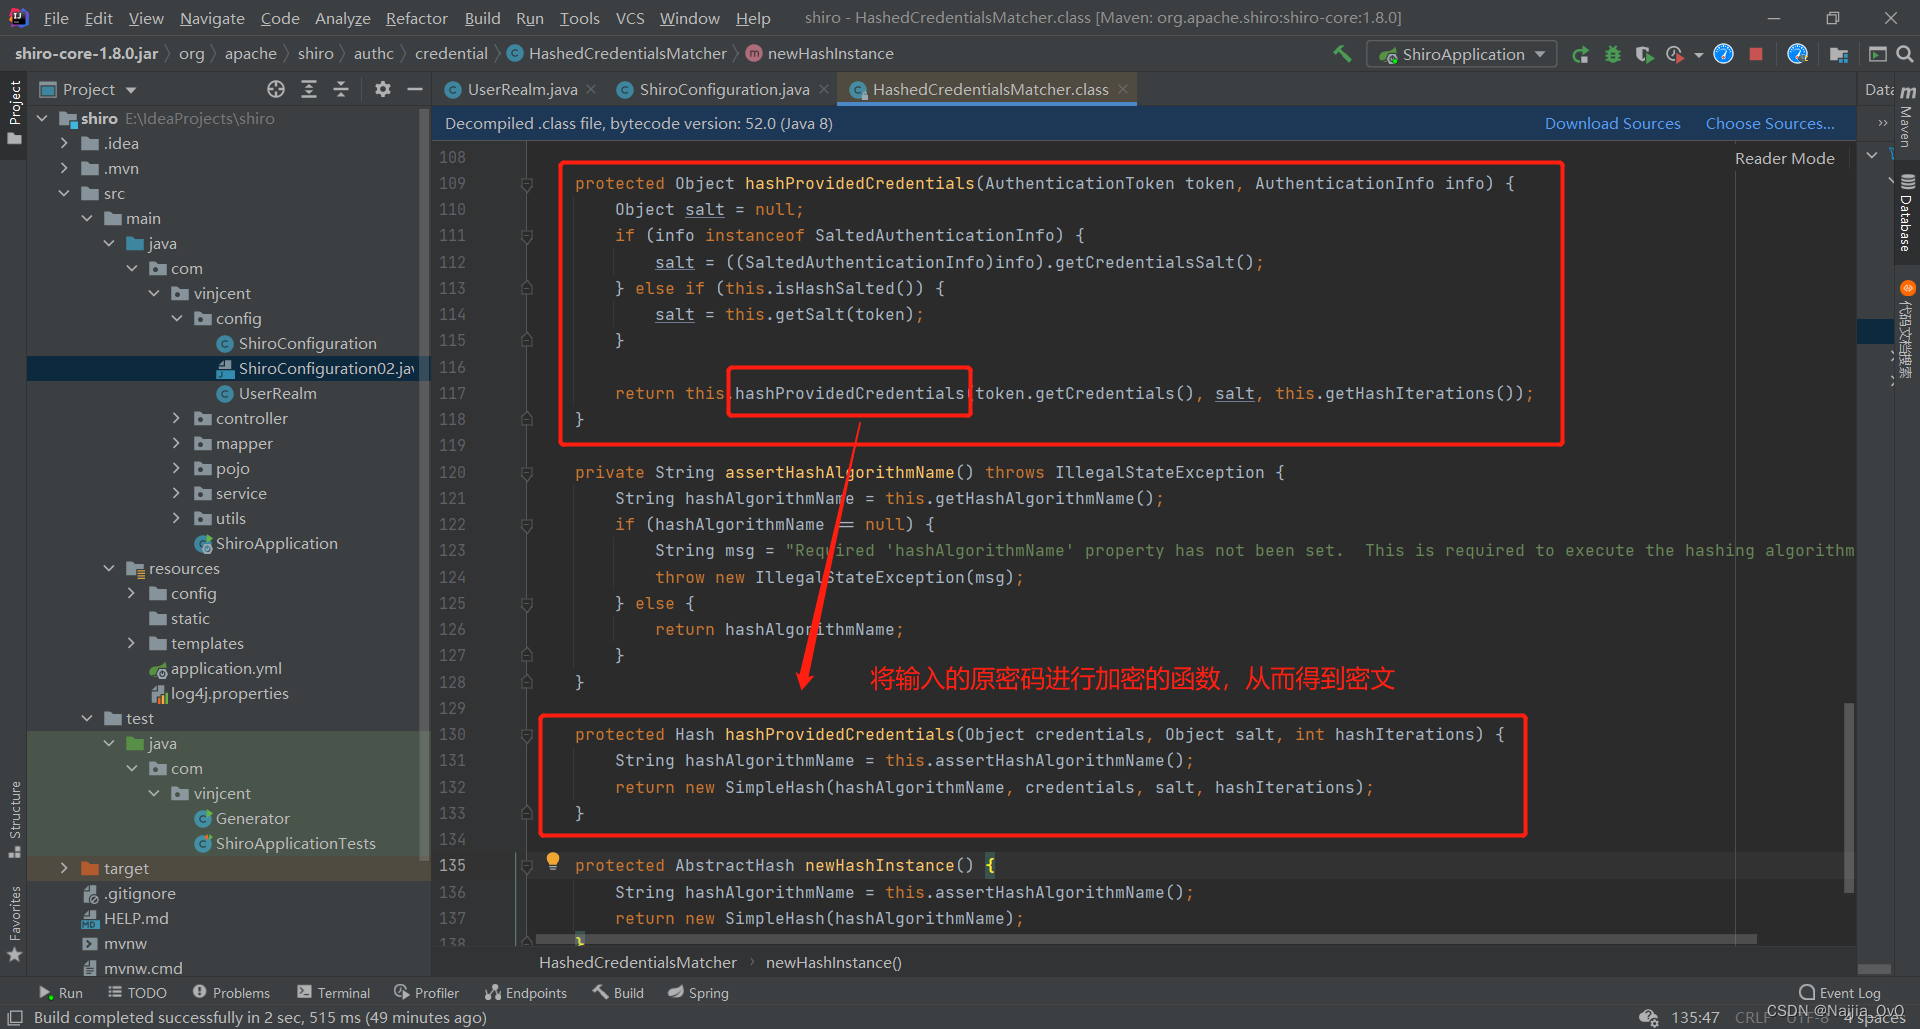This screenshot has width=1920, height=1029.
Task: Collapse the resources folder
Action: [109, 568]
